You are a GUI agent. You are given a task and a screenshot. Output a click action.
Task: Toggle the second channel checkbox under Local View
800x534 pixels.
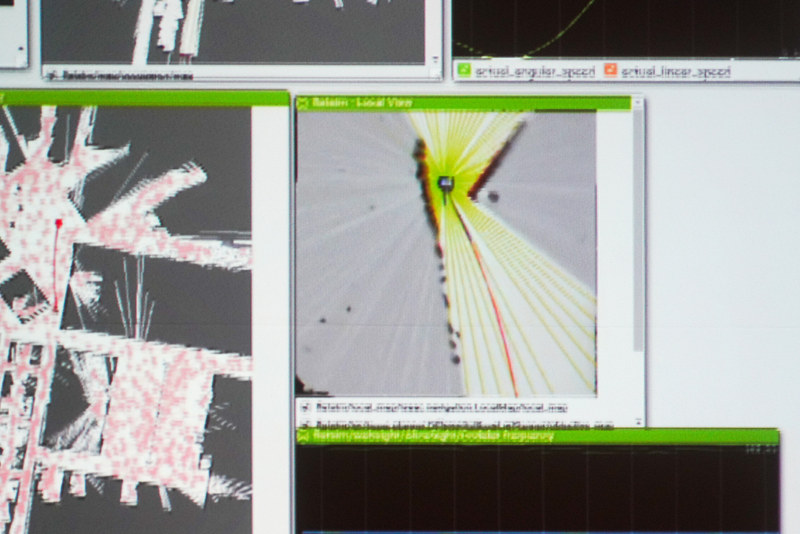[x=305, y=424]
